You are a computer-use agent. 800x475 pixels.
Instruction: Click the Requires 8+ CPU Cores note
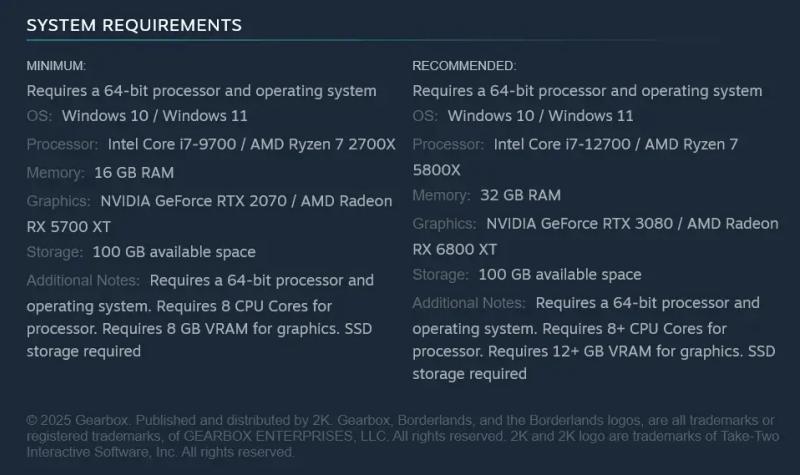click(634, 329)
